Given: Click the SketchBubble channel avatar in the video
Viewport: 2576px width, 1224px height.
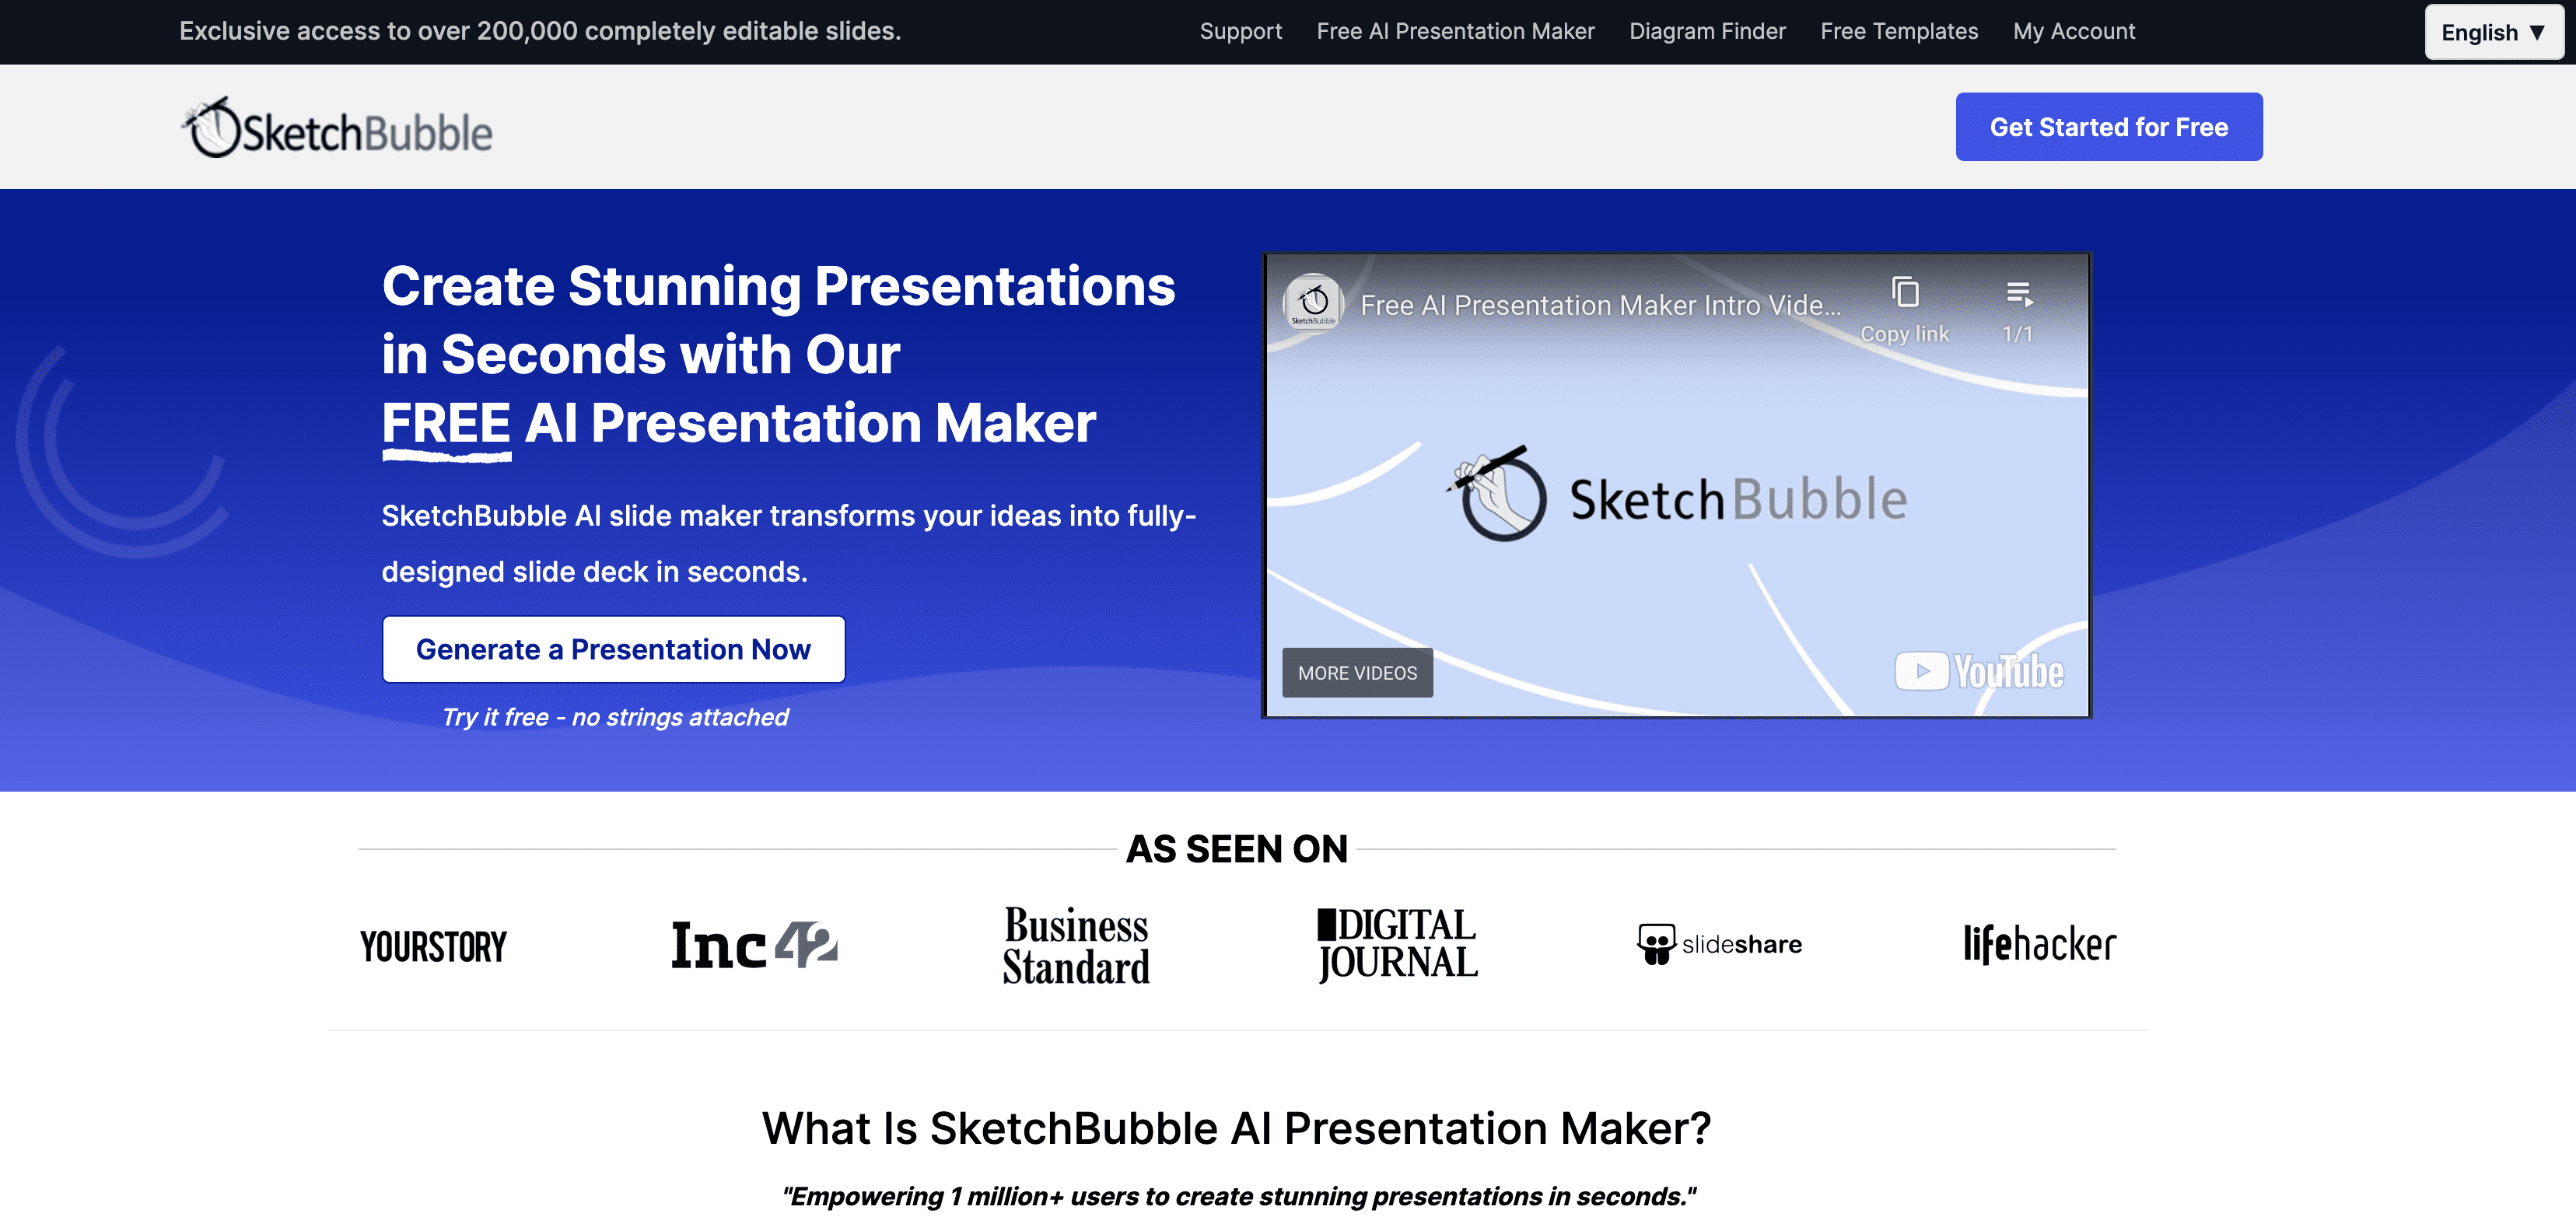Looking at the screenshot, I should [x=1314, y=303].
